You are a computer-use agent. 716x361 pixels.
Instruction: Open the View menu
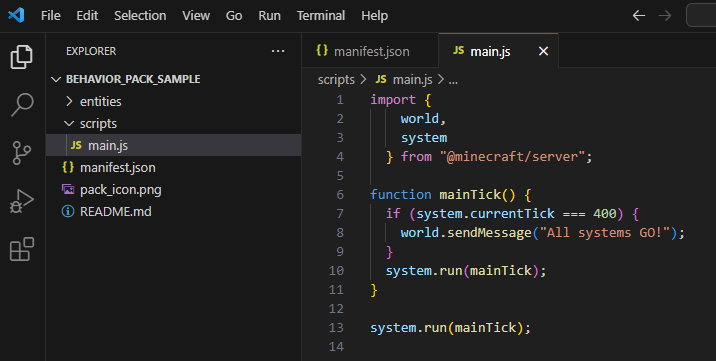tap(196, 16)
